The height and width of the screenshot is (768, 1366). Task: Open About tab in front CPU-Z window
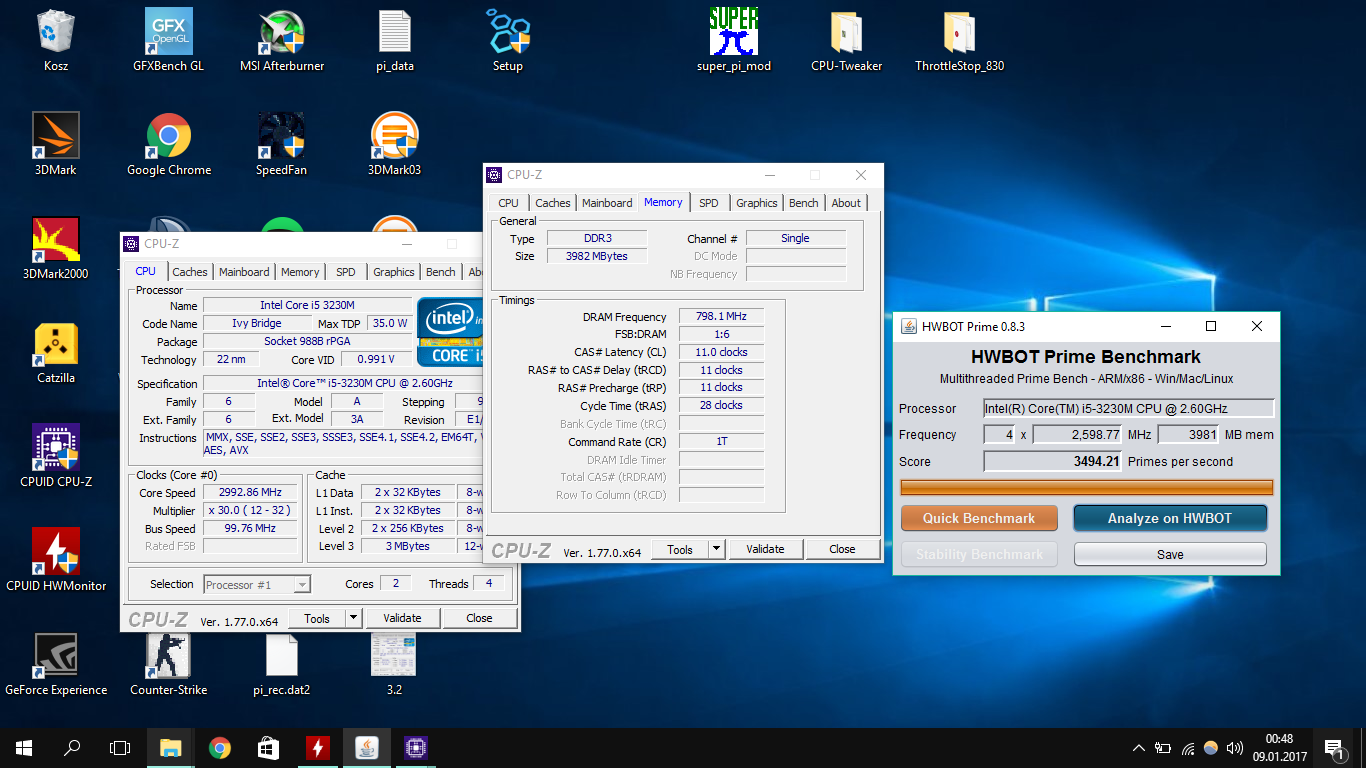846,203
